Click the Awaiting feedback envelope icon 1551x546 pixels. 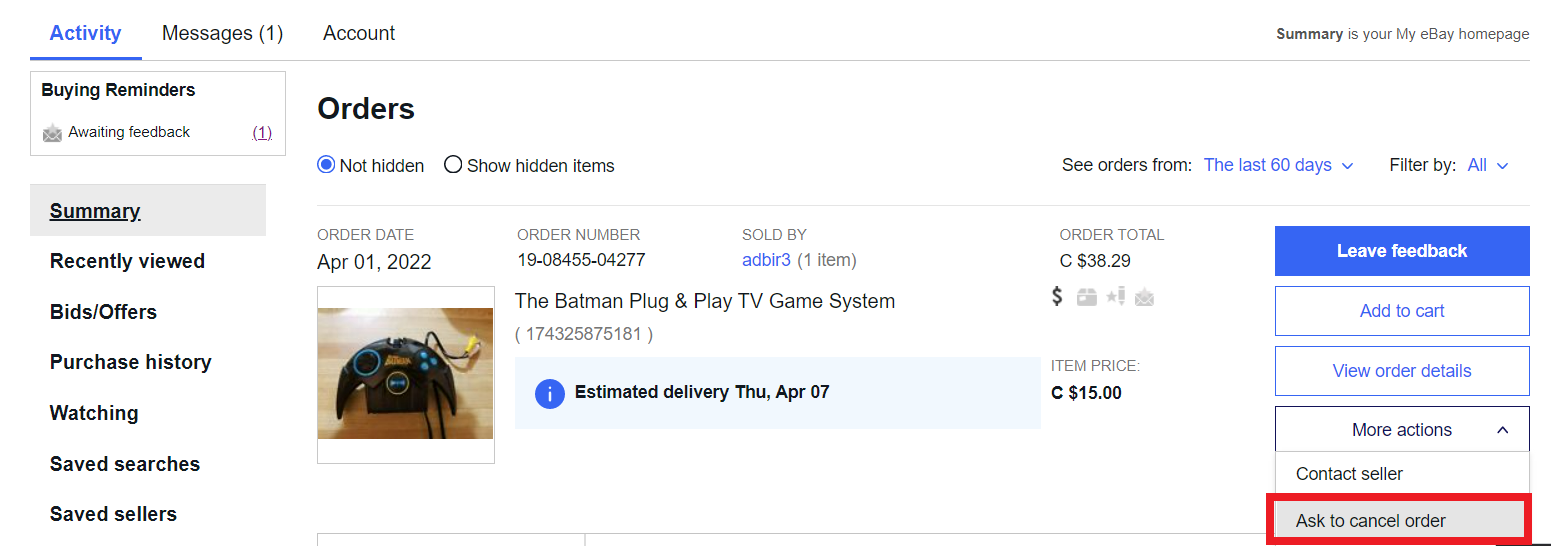click(x=52, y=133)
